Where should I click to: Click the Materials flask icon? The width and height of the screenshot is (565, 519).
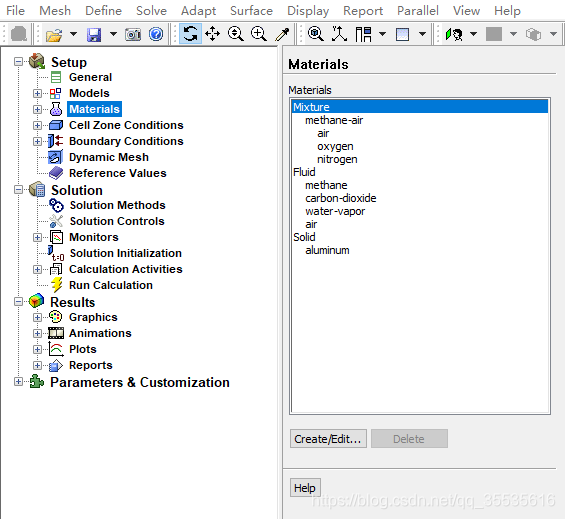(x=56, y=109)
